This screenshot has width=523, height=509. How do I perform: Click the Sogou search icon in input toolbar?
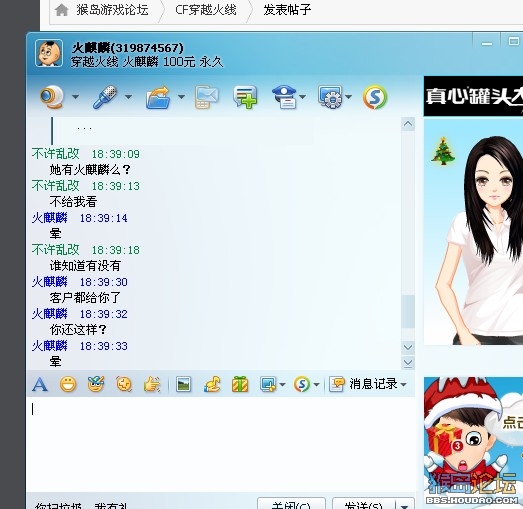pos(302,385)
